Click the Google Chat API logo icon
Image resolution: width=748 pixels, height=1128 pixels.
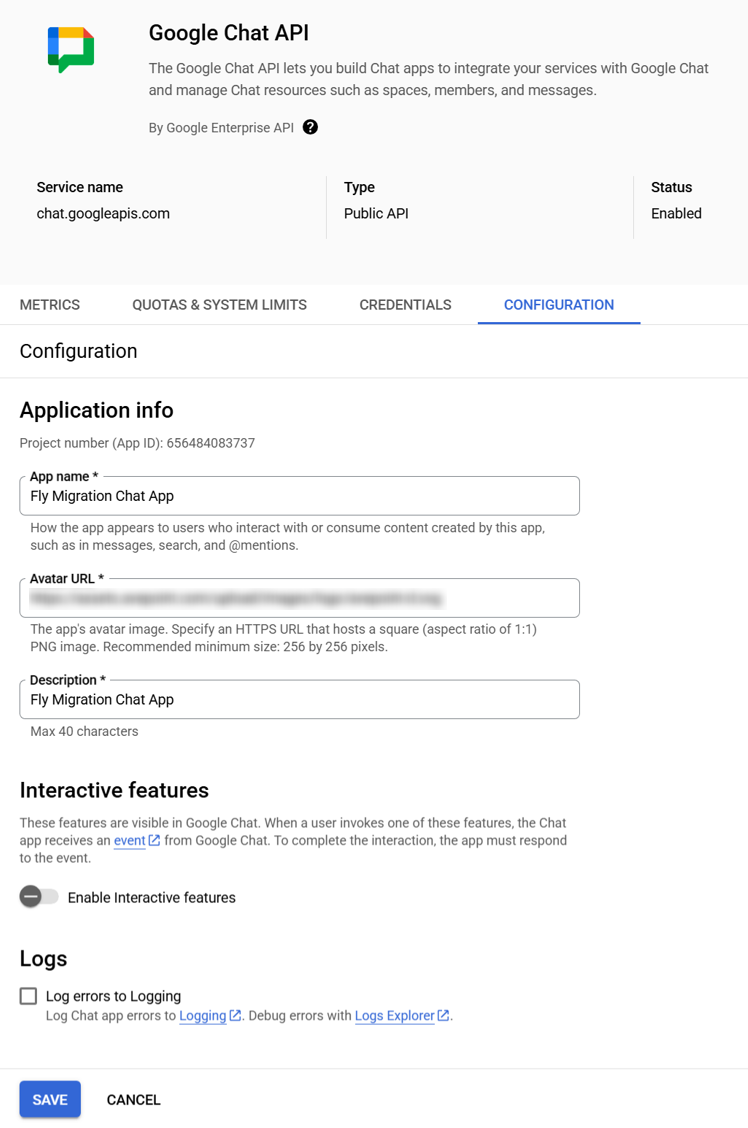click(71, 49)
